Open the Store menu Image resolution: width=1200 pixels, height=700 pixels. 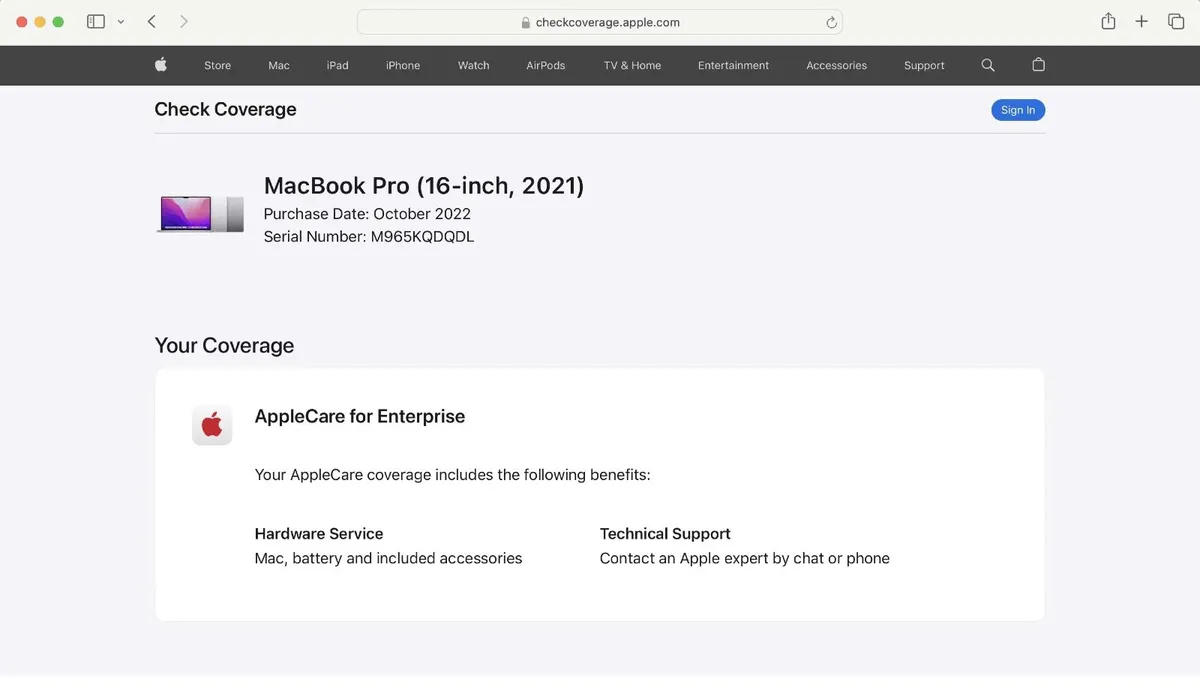coord(217,65)
